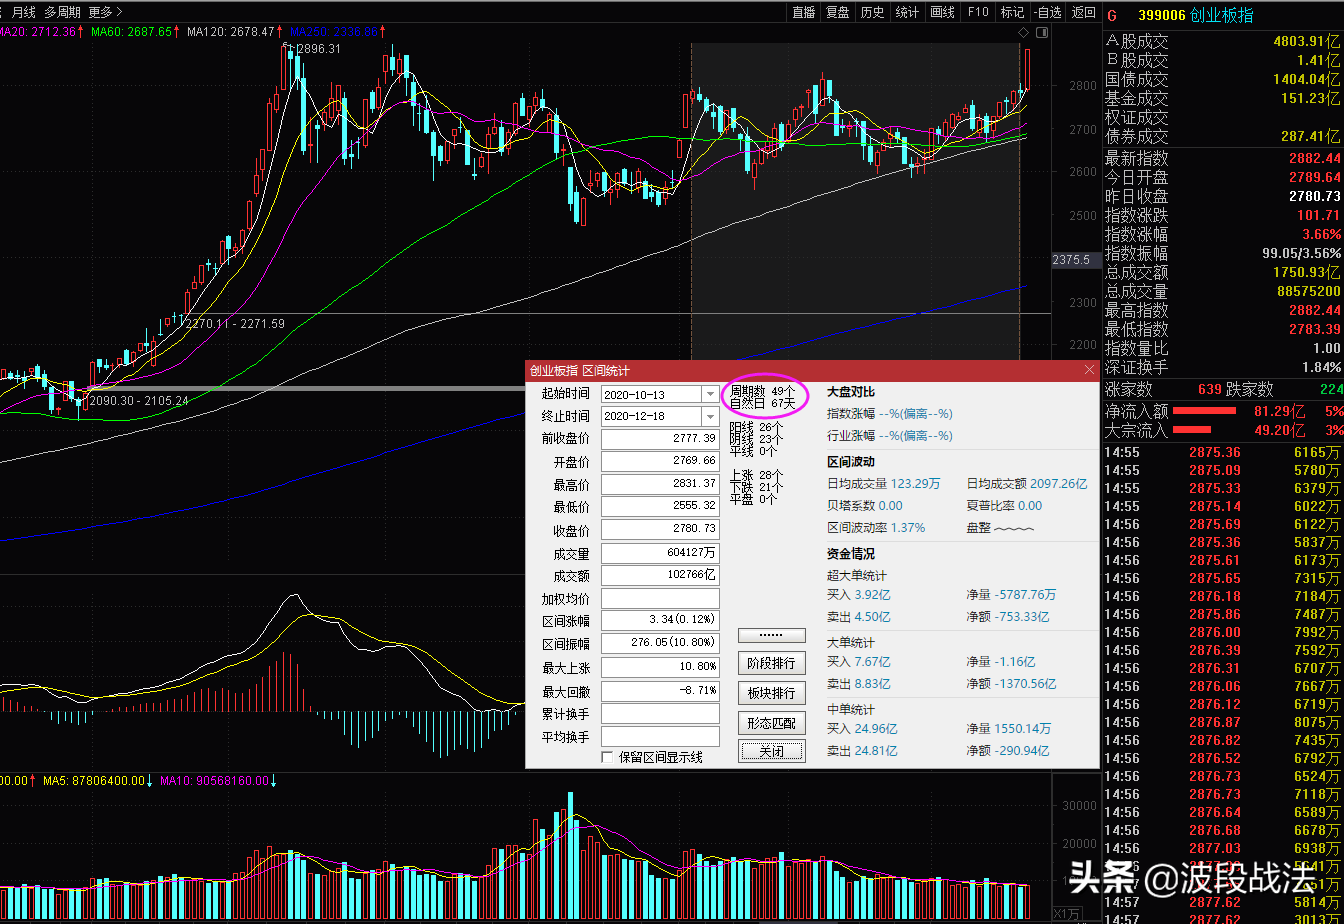Click the 涨家数 639 value
The height and width of the screenshot is (924, 1344).
point(1210,389)
